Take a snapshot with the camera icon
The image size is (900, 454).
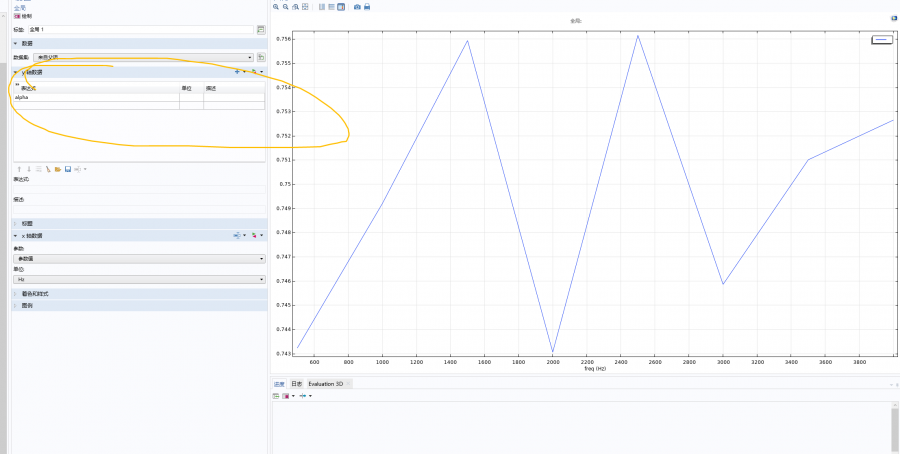tap(357, 7)
